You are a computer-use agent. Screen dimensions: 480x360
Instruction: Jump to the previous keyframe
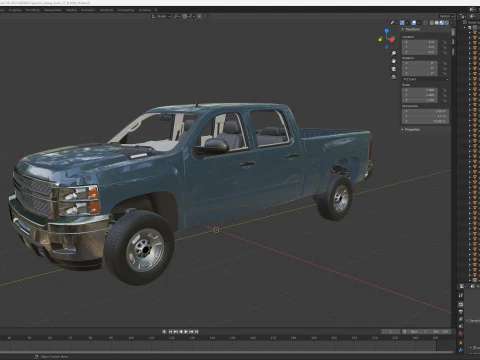[x=176, y=331]
